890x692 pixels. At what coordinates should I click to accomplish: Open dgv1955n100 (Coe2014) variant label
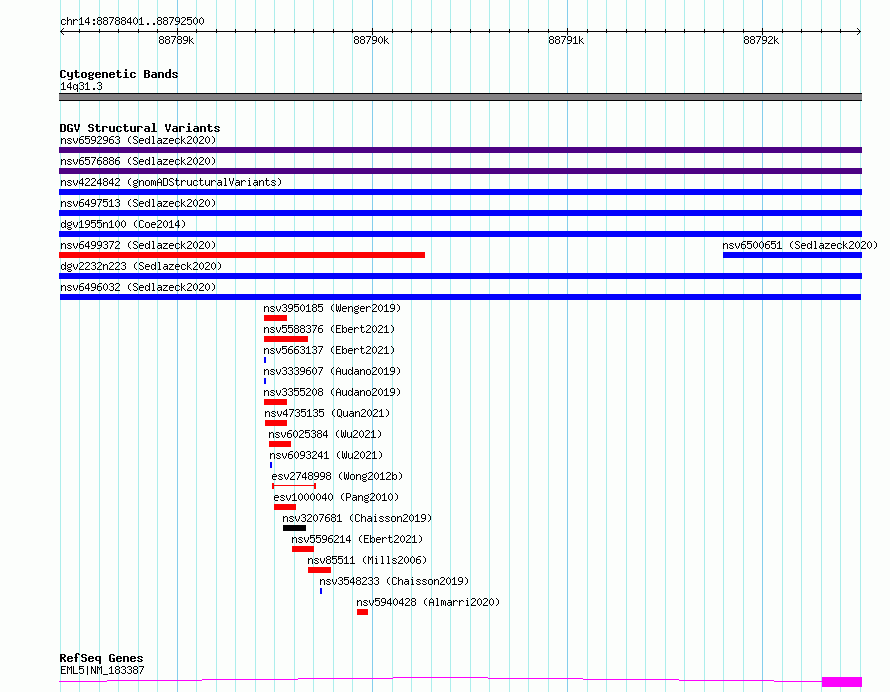pos(123,224)
